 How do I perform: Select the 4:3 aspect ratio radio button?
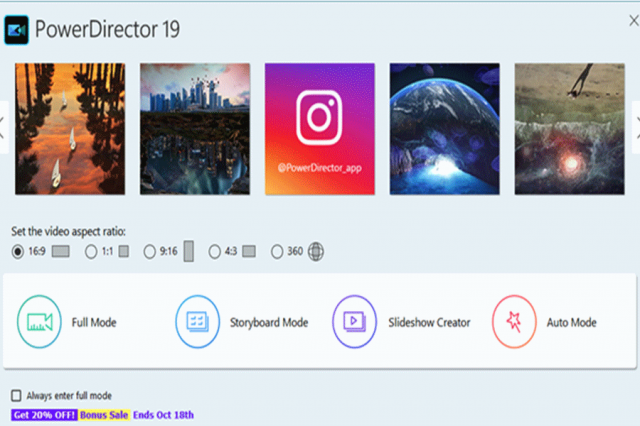[x=214, y=251]
